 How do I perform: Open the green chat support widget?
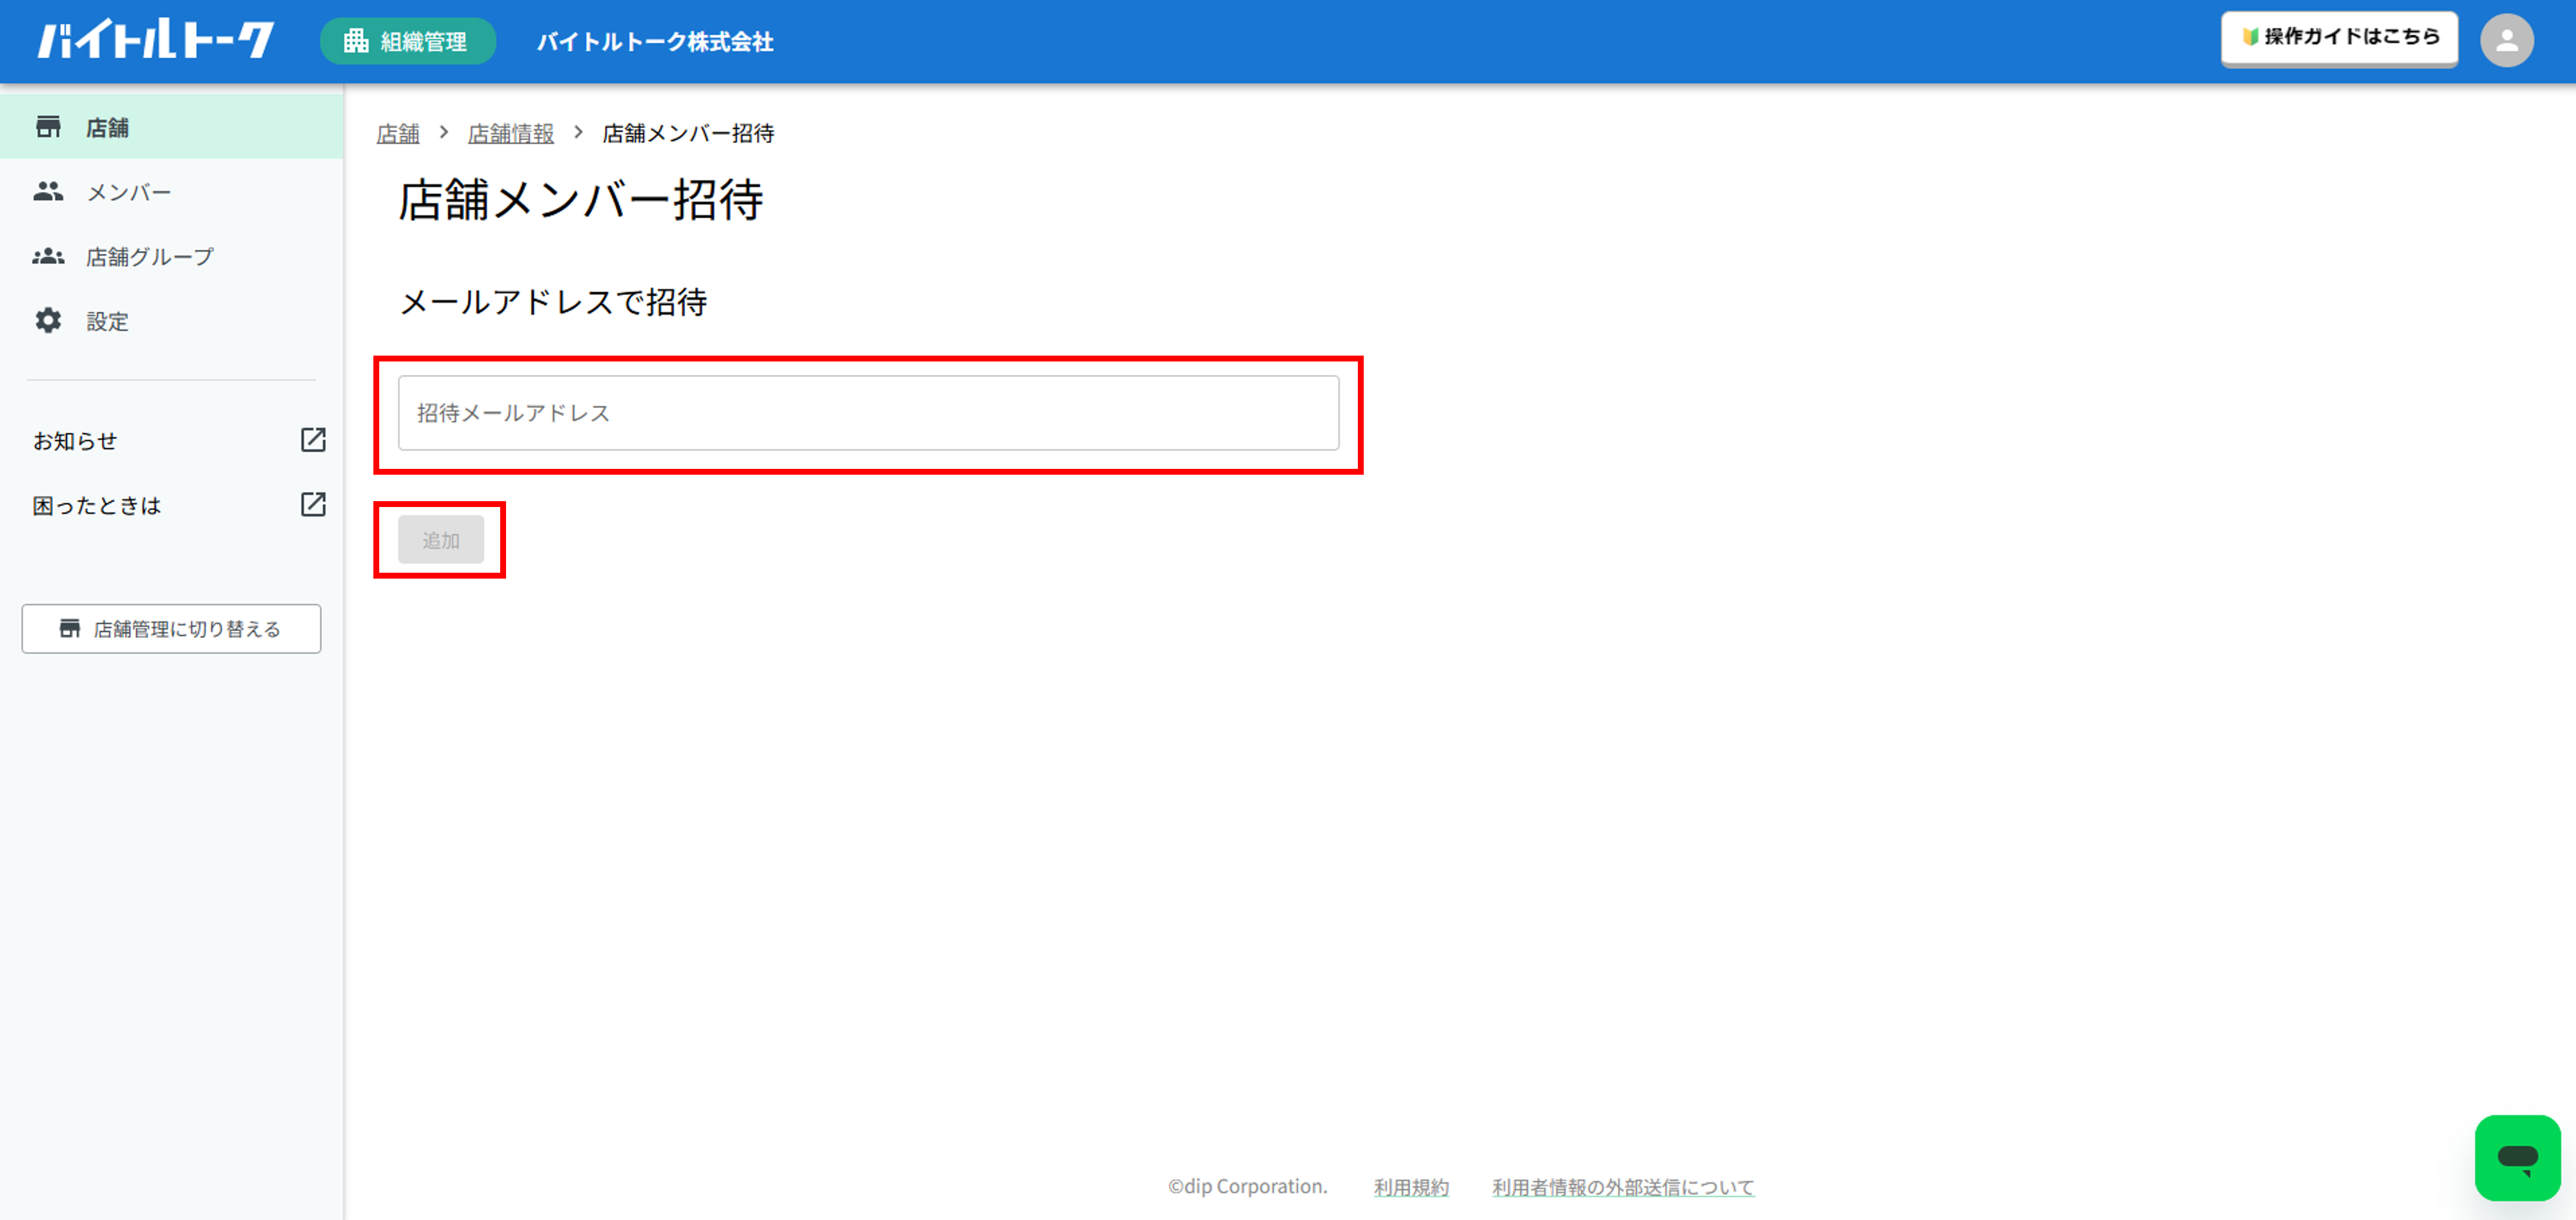tap(2517, 1158)
